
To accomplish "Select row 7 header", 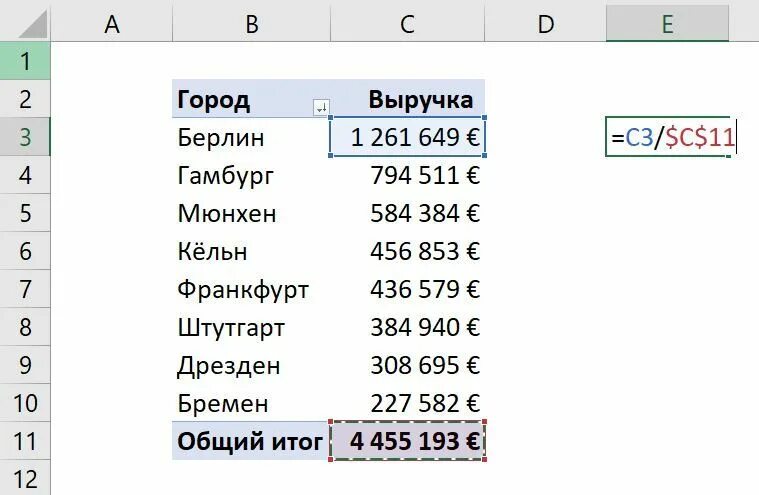I will click(x=25, y=289).
